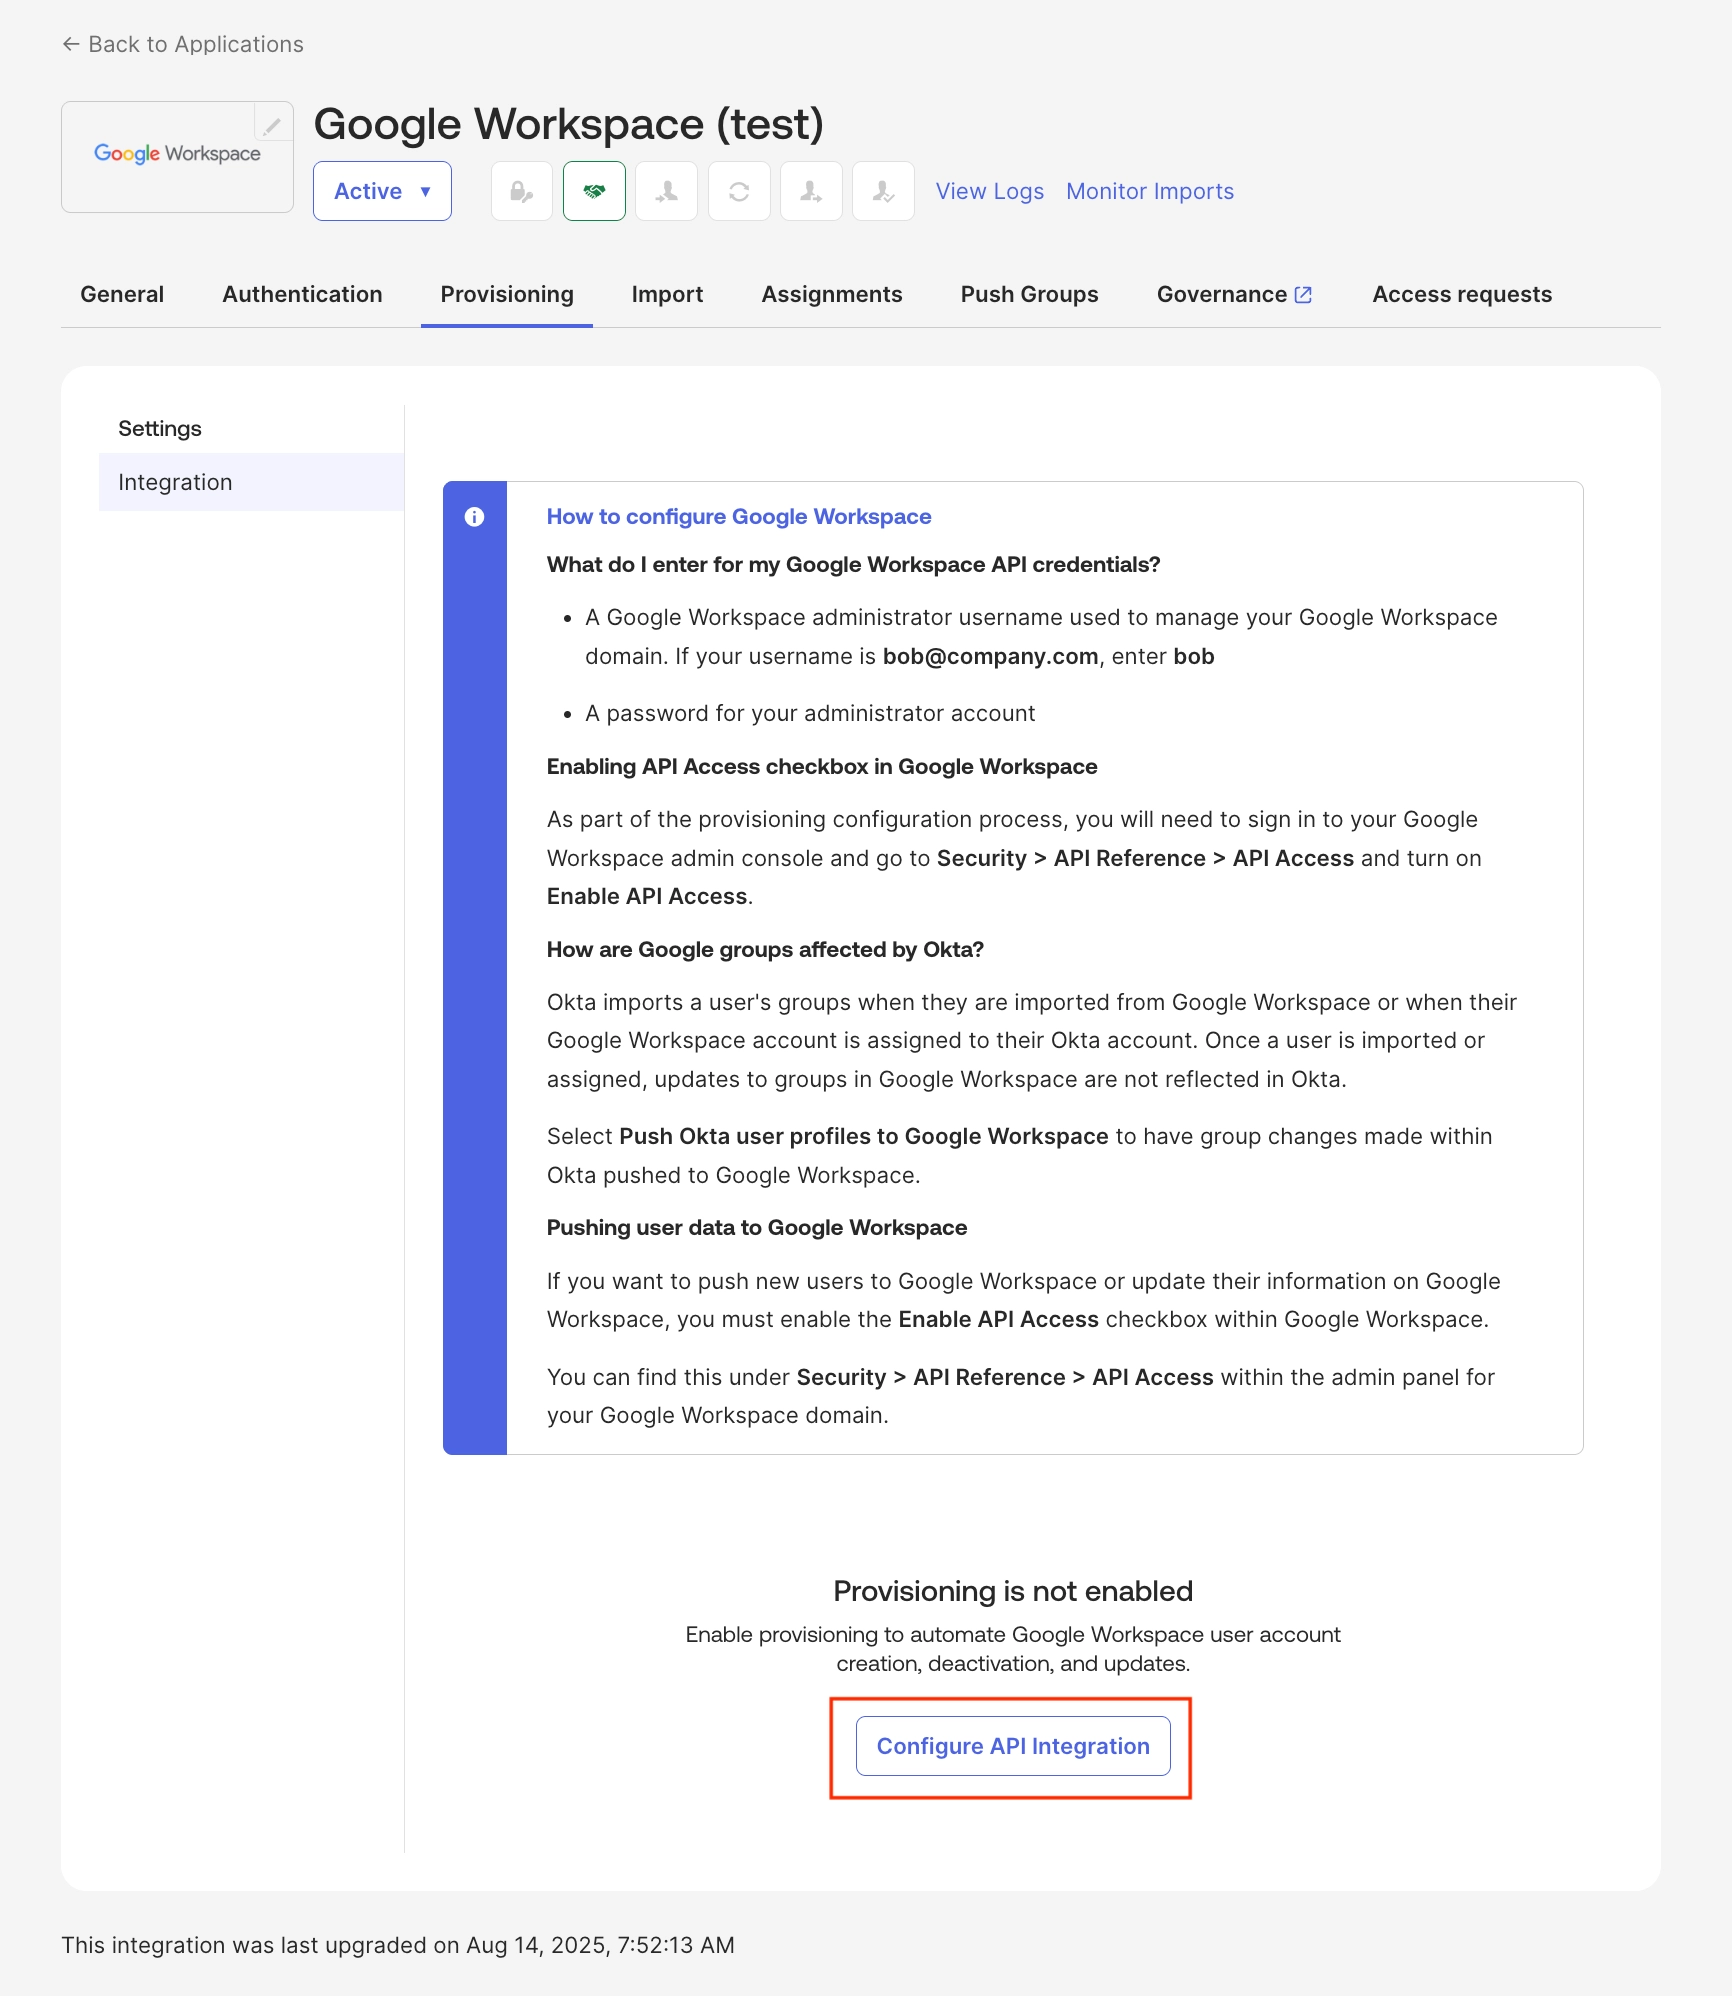Click the green handshake federation icon
This screenshot has height=1996, width=1732.
tap(594, 191)
